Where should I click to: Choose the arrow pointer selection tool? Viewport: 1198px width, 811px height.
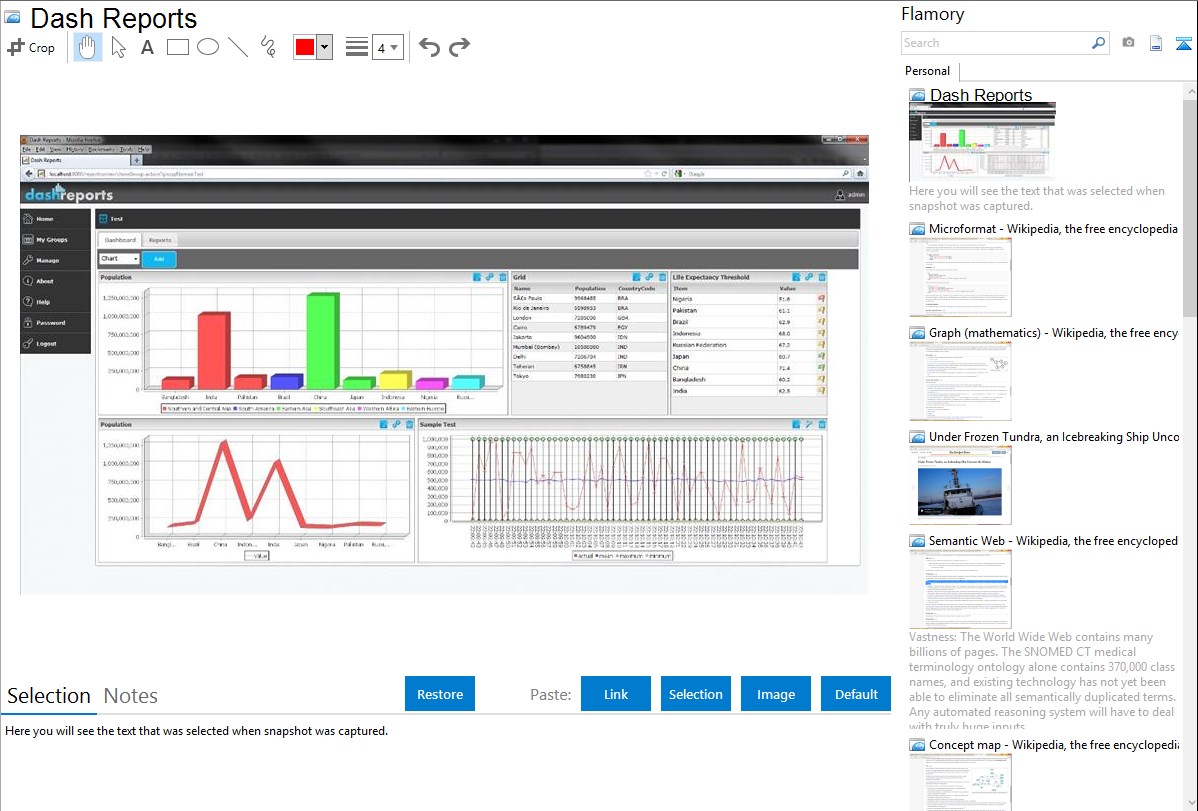(118, 47)
